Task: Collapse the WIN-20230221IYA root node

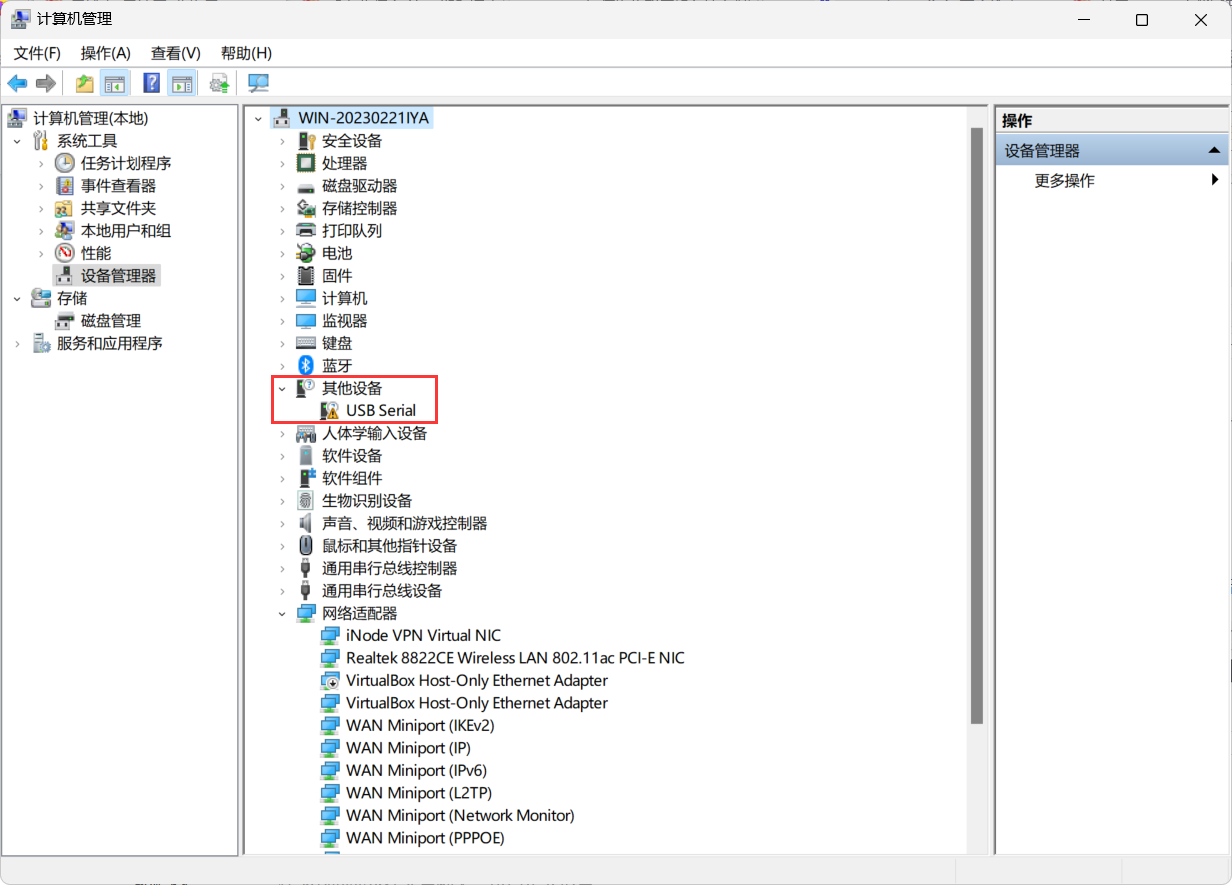Action: [259, 118]
